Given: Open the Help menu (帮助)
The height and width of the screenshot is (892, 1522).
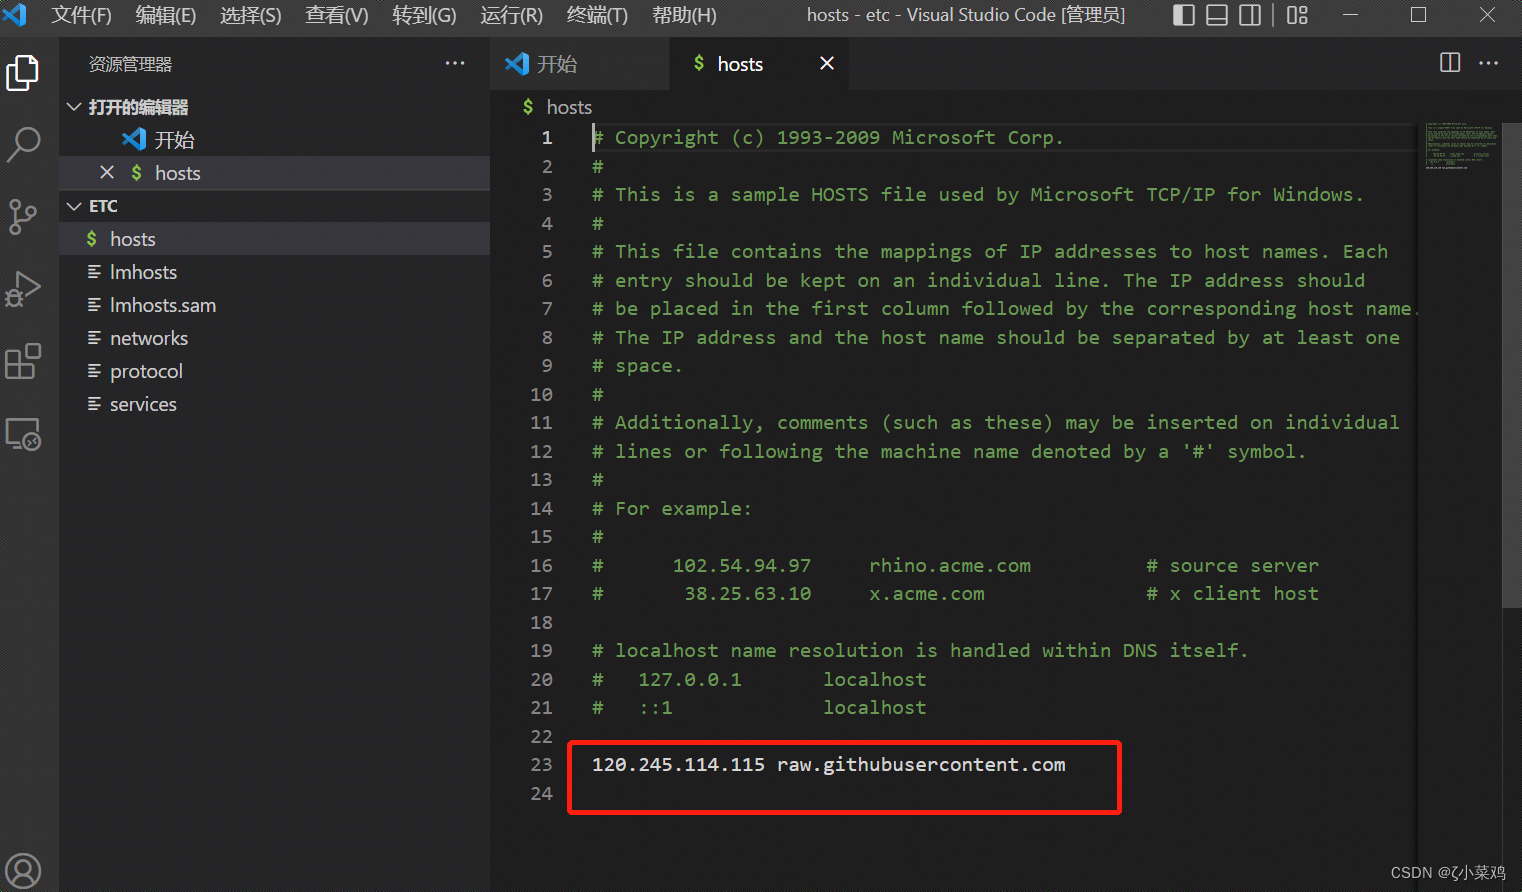Looking at the screenshot, I should (x=684, y=15).
